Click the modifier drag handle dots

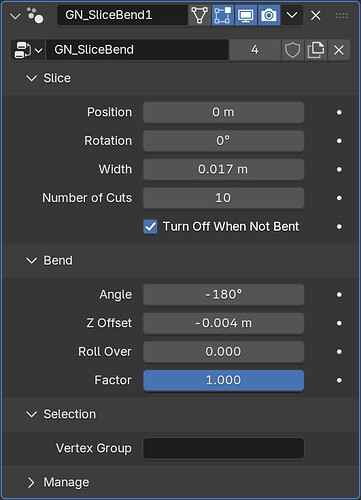(342, 15)
